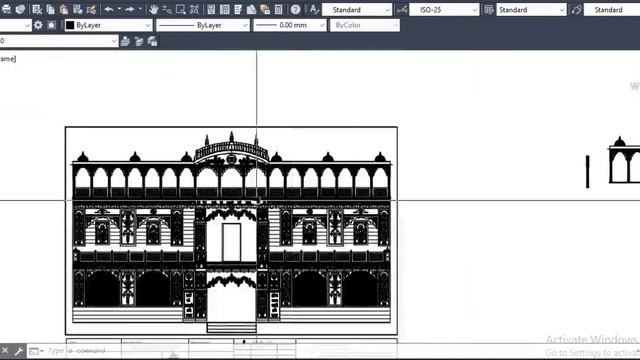Open the Undo history dropdown arrow
Screen dimensions: 640x360
(x=119, y=9)
